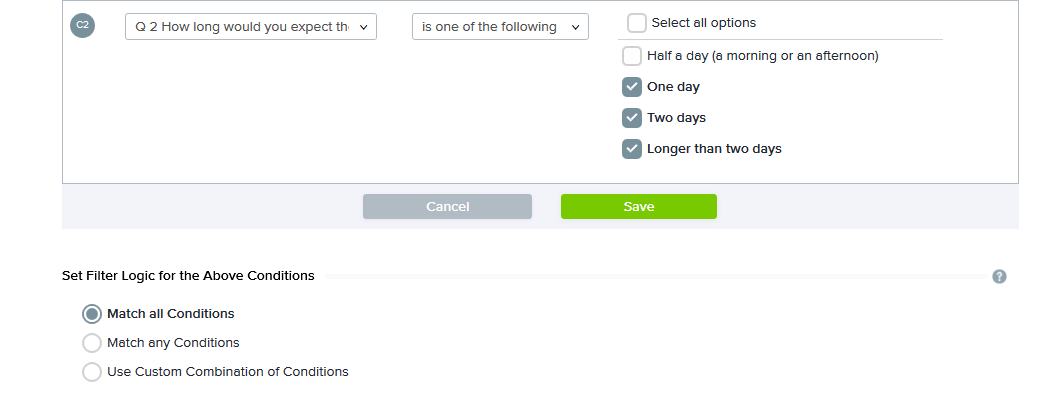Save the filter conditions

(638, 207)
